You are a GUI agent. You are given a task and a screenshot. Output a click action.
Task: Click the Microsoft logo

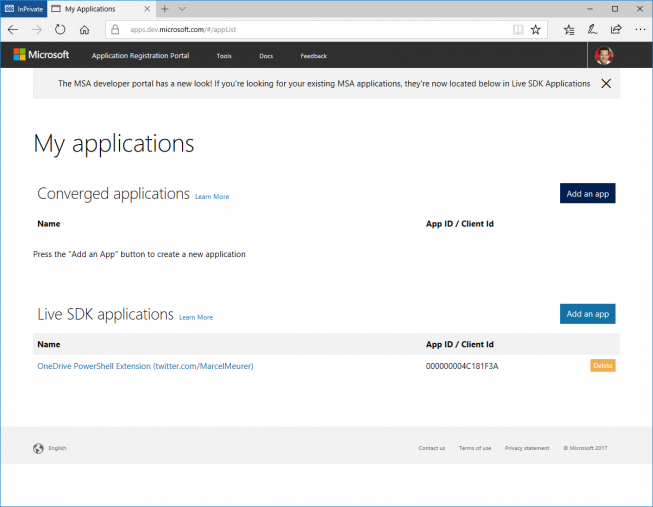[41, 55]
